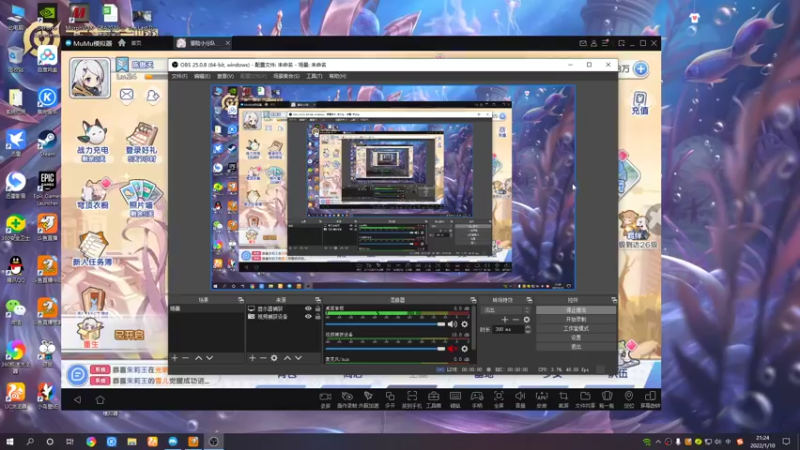Add a new source with plus
The image size is (800, 450).
click(252, 358)
